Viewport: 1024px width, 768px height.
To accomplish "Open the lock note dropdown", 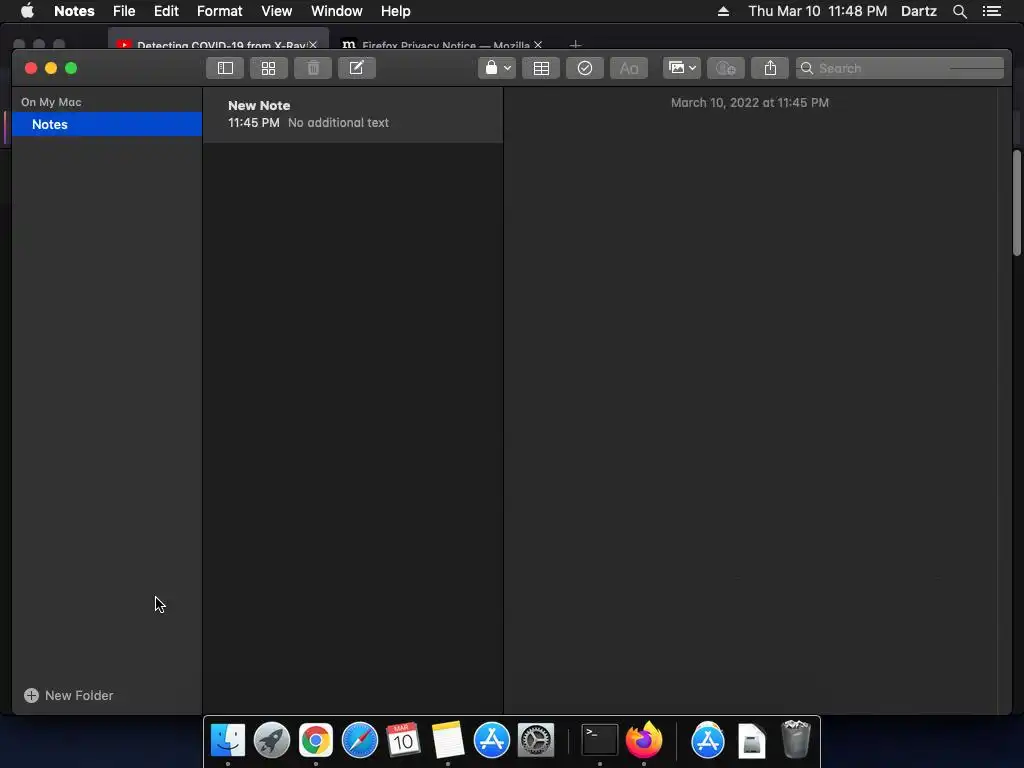I will (x=497, y=68).
